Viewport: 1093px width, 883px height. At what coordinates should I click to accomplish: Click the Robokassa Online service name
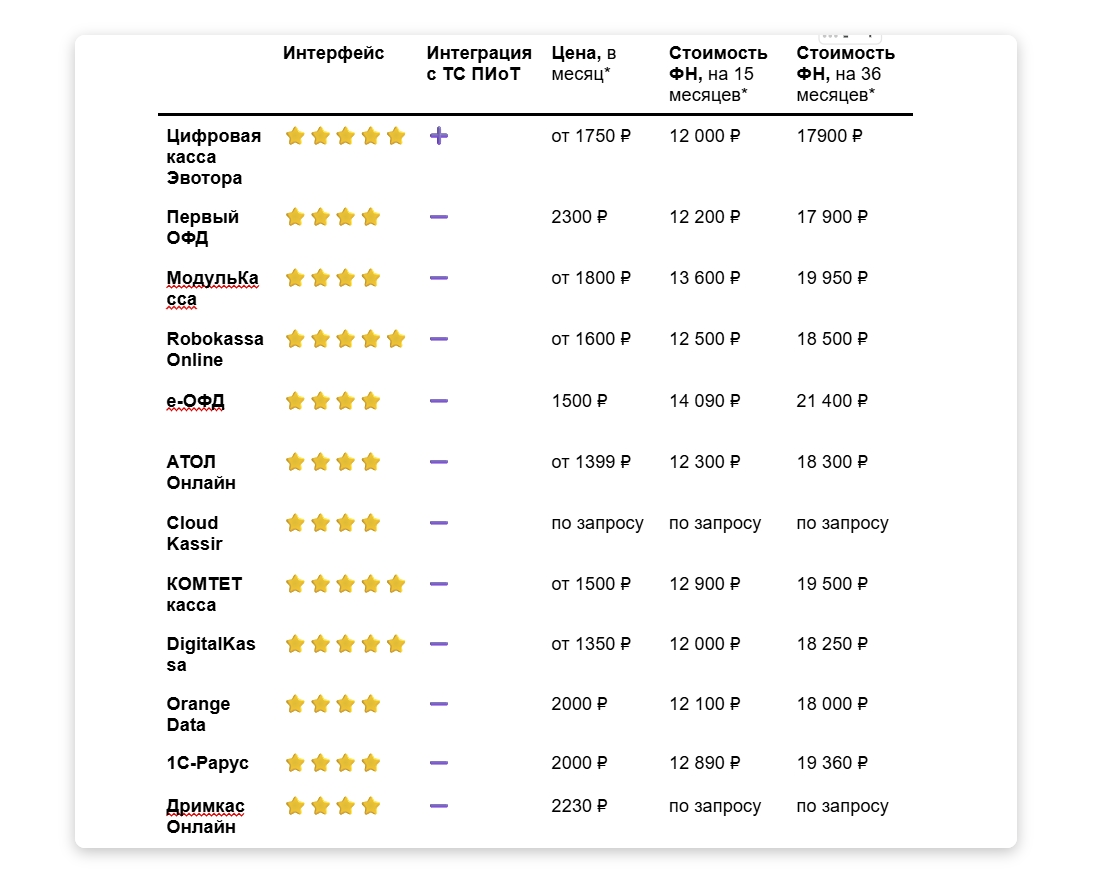coord(215,349)
